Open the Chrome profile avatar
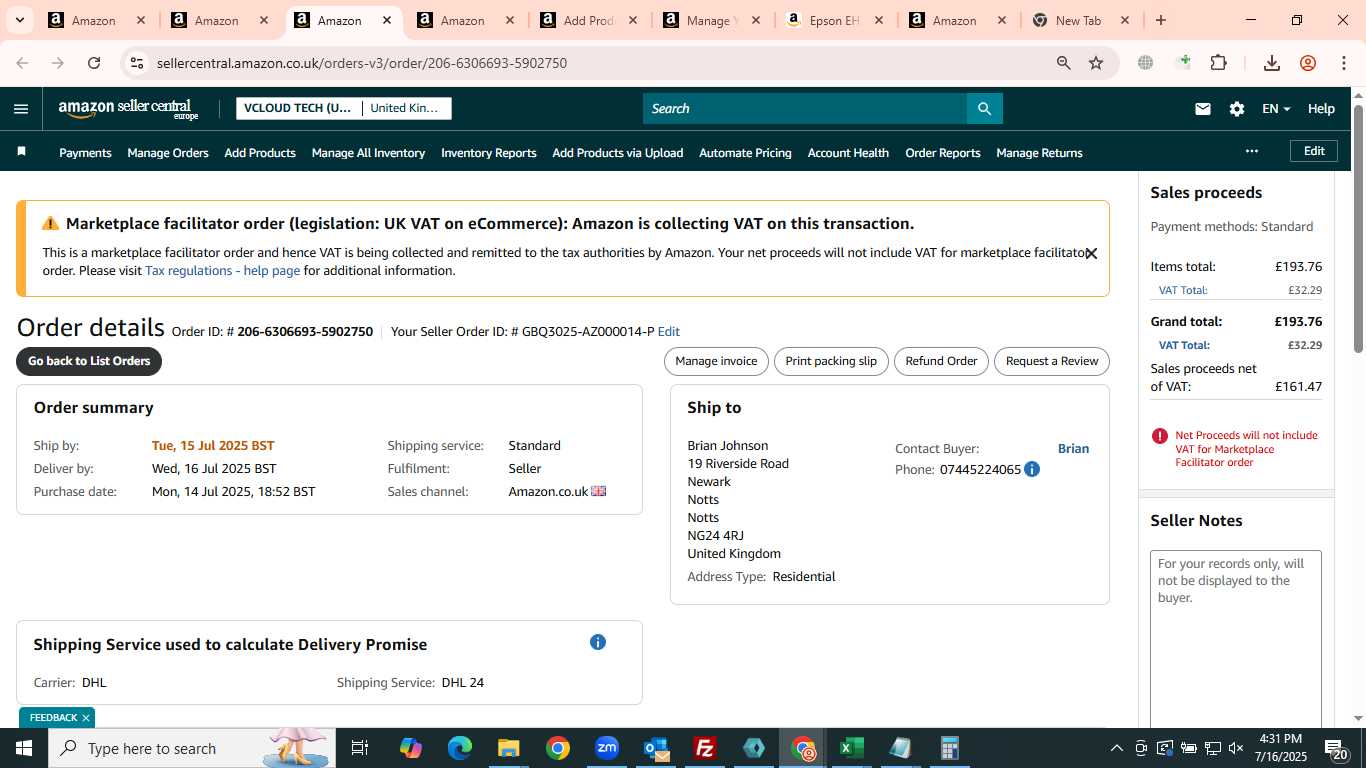Image resolution: width=1366 pixels, height=768 pixels. click(1308, 63)
